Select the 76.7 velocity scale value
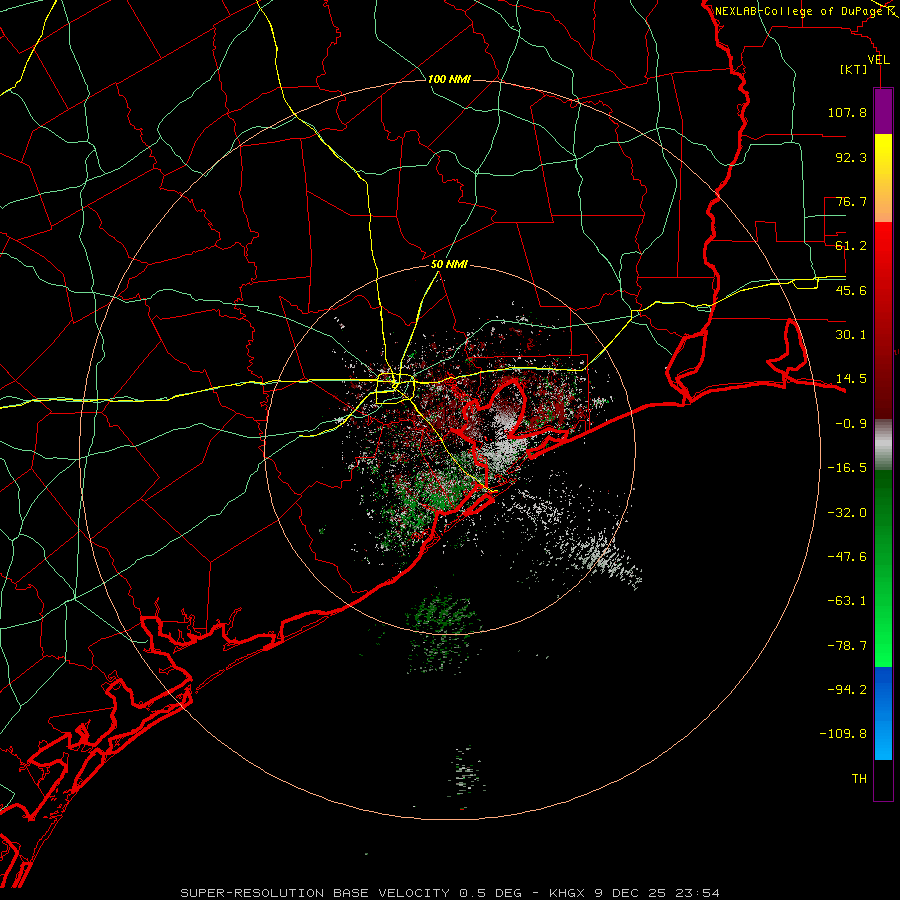Screen dimensions: 900x900 point(851,201)
